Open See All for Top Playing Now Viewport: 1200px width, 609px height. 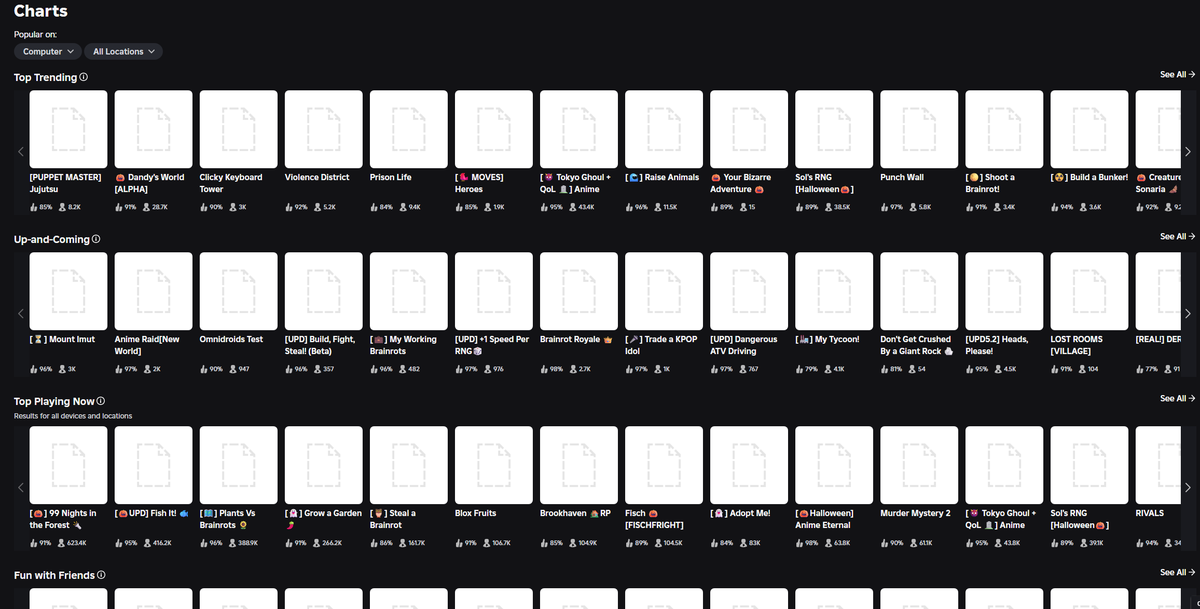pyautogui.click(x=1177, y=399)
